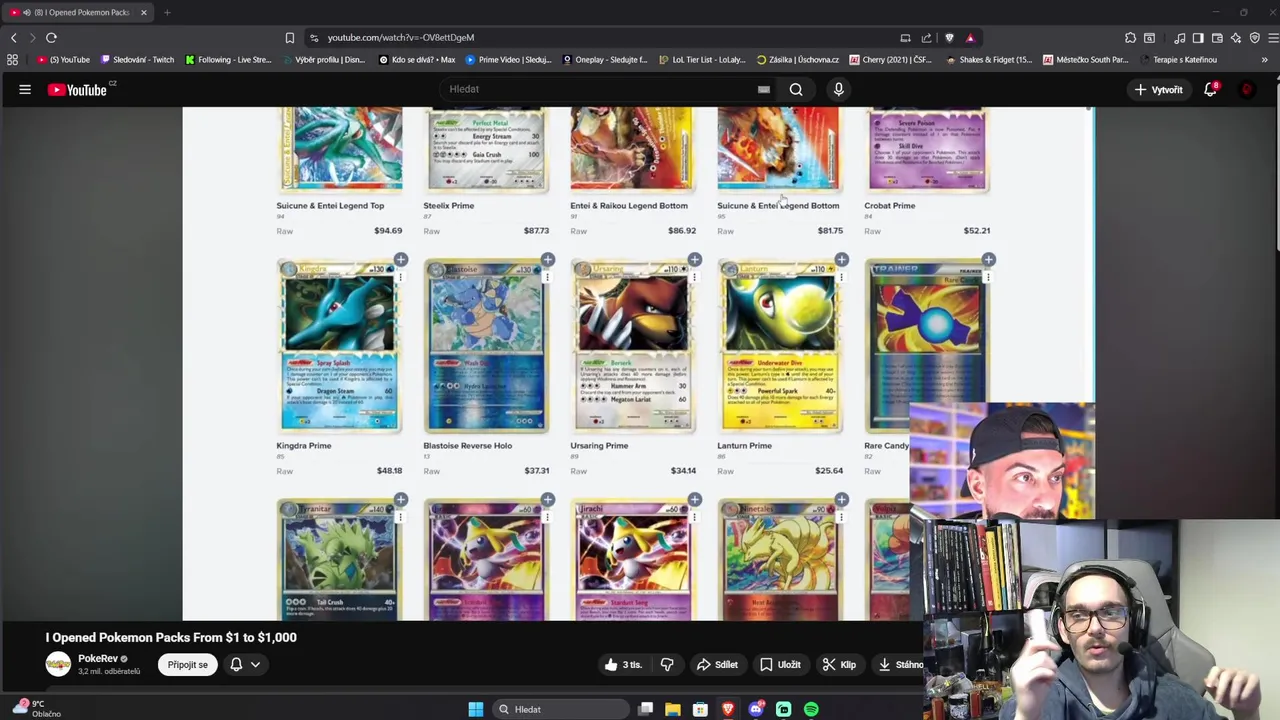The image size is (1280, 720).
Task: Open Brave browser taskbar icon
Action: click(x=728, y=709)
